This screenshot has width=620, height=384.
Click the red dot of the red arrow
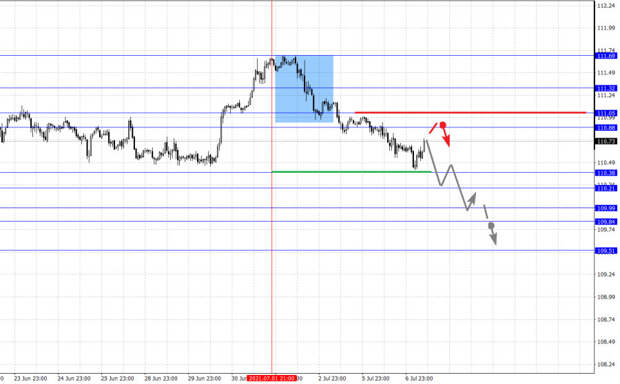click(x=443, y=125)
